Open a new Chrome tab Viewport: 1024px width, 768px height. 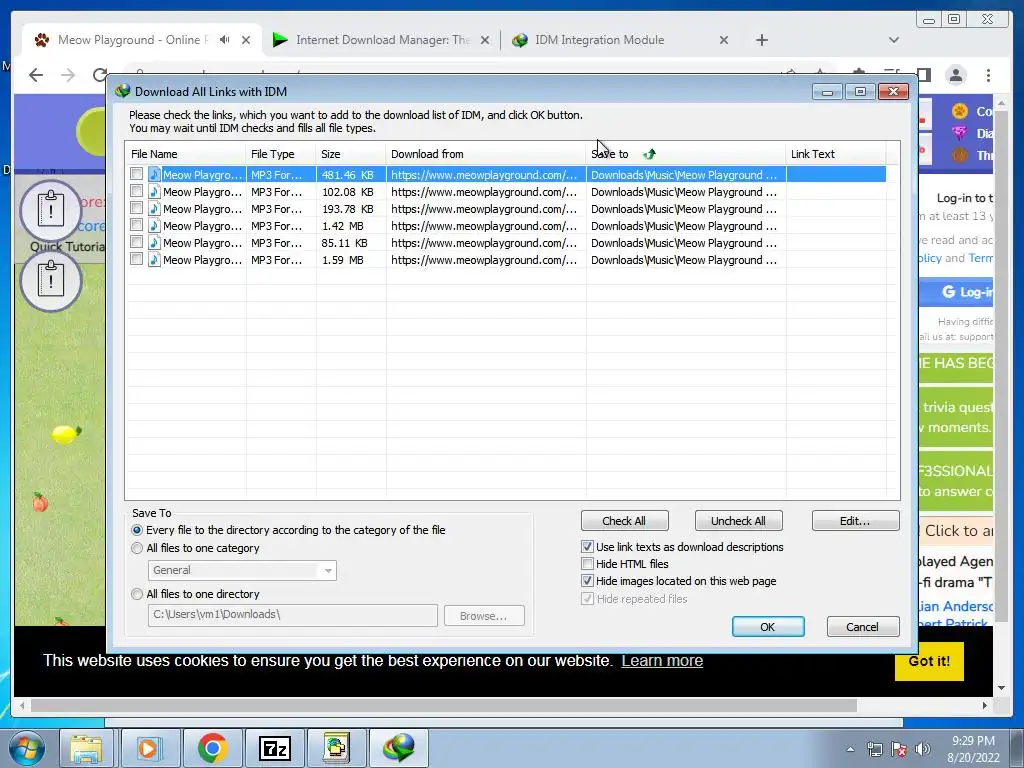pos(761,40)
